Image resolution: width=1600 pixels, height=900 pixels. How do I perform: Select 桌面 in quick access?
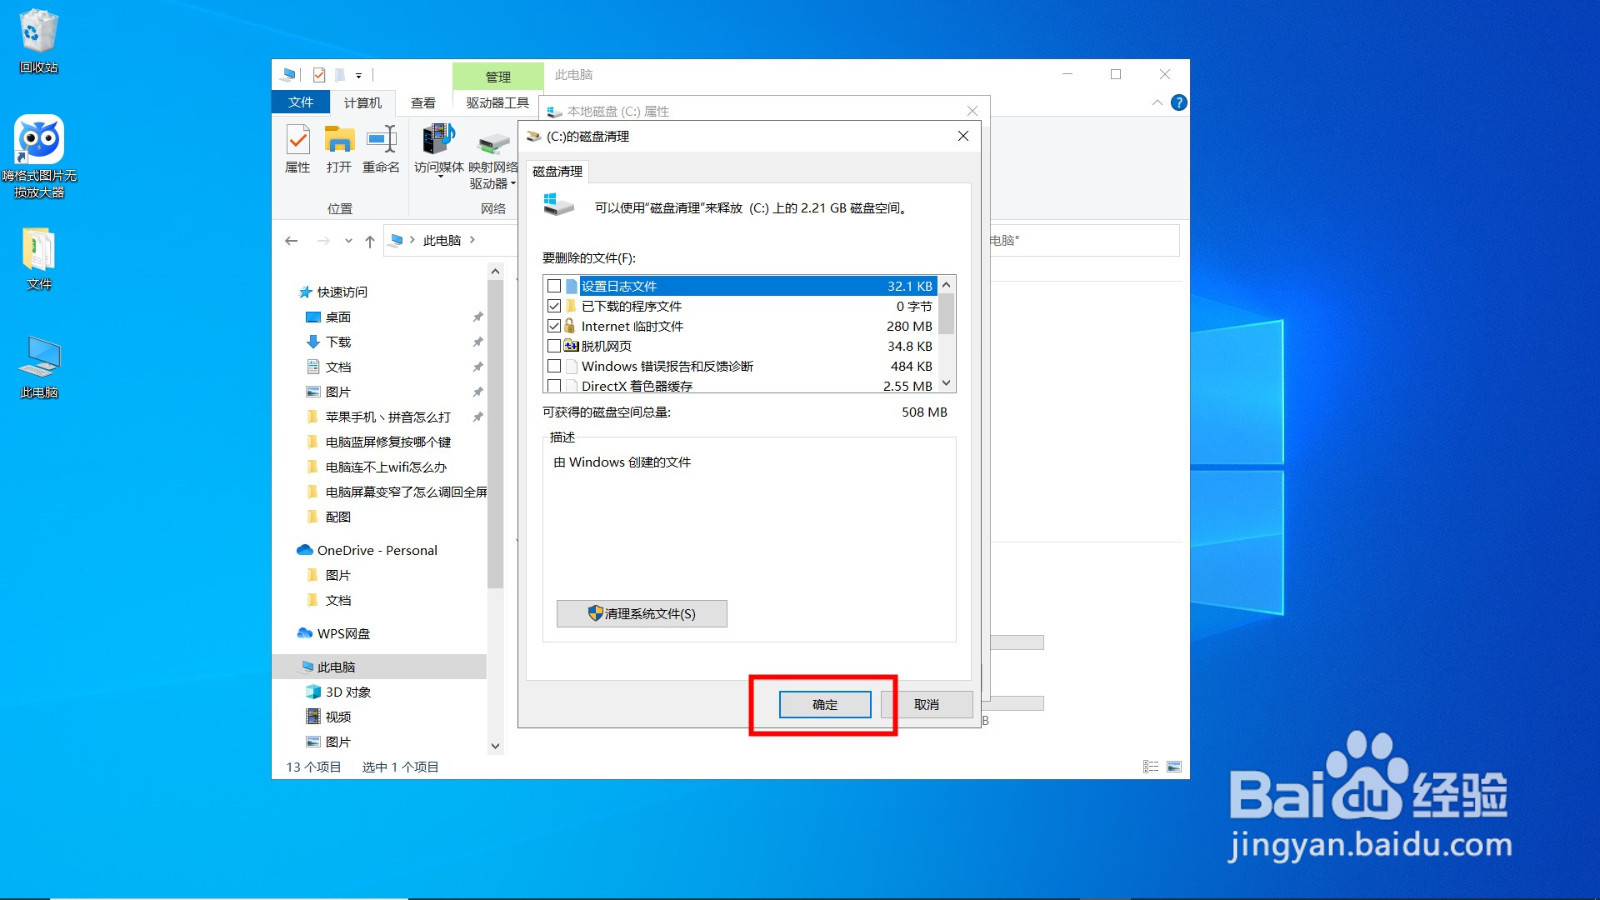pyautogui.click(x=338, y=317)
